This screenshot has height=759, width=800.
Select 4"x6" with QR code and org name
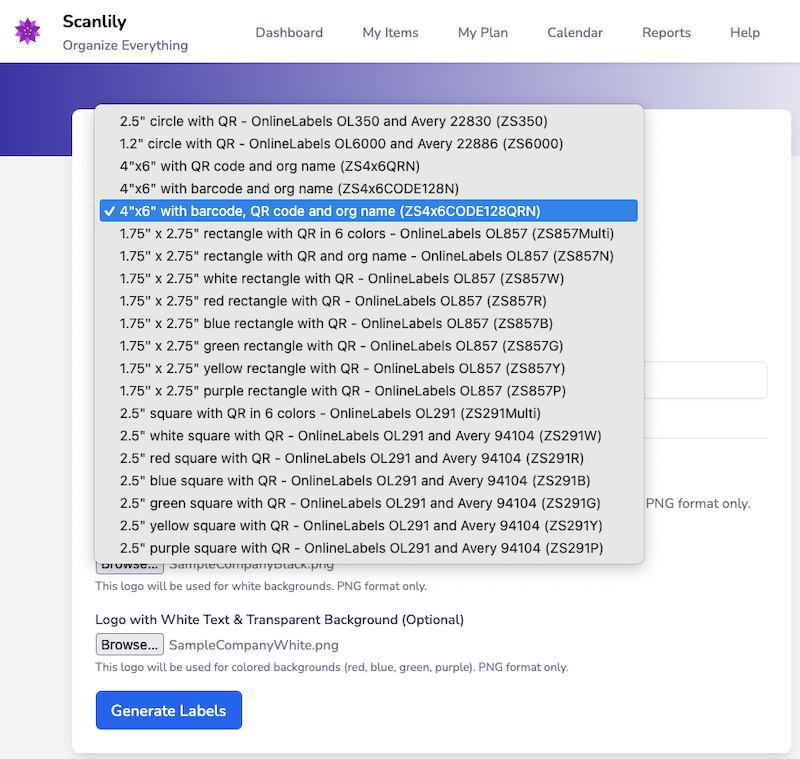tap(269, 166)
